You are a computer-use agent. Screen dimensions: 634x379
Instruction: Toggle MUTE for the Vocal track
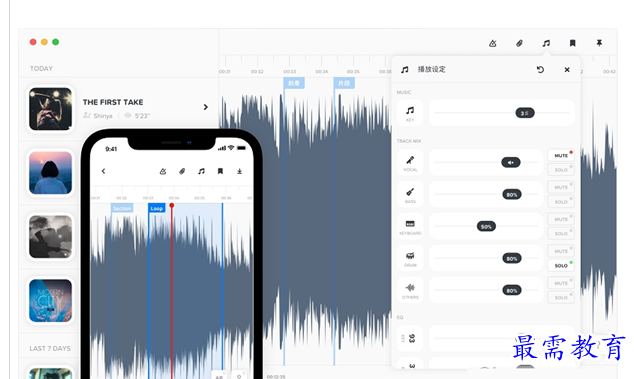(x=561, y=155)
